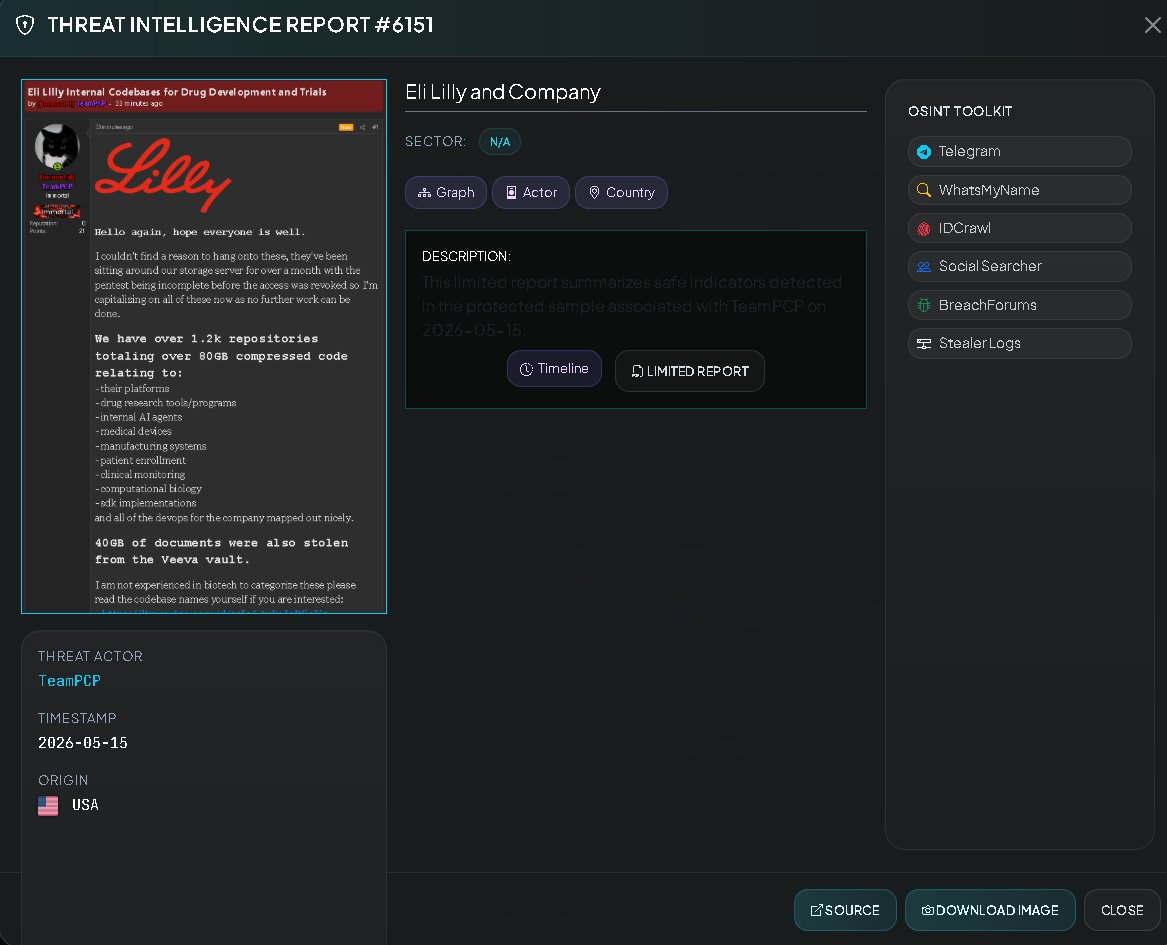Open the Graph view button
Viewport: 1167px width, 945px height.
(x=446, y=193)
